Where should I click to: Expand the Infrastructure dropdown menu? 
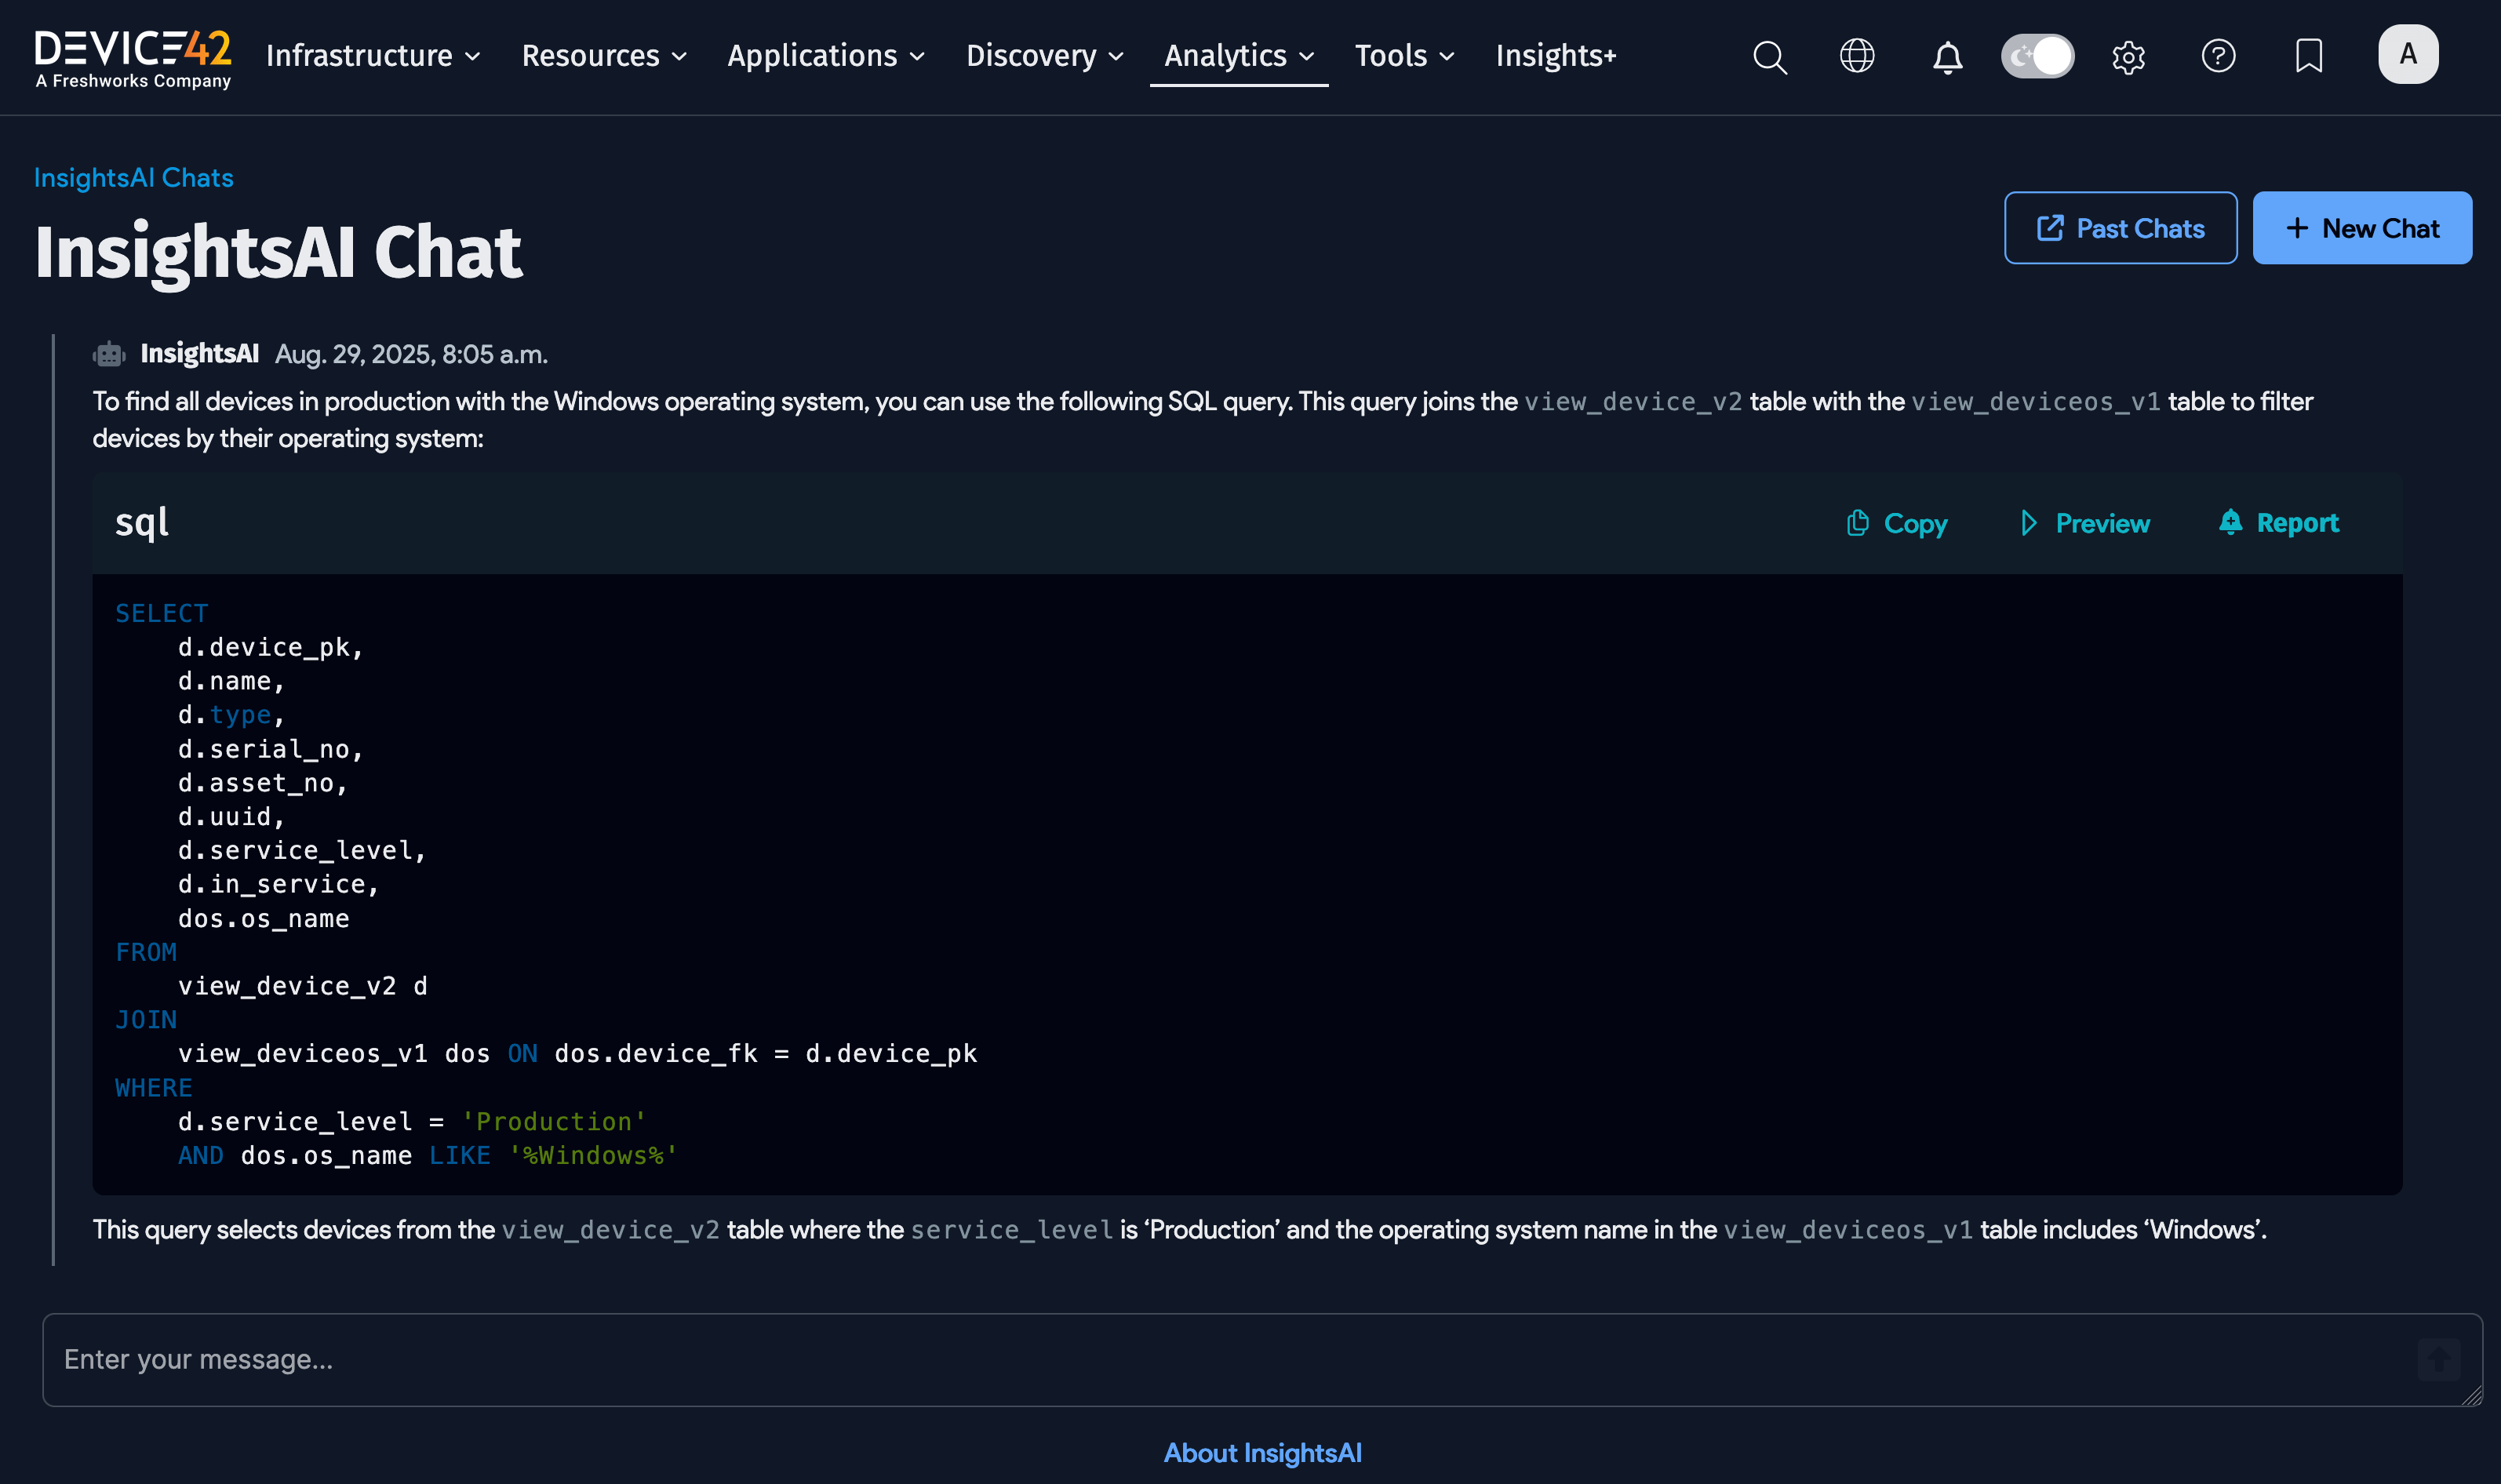pos(373,56)
